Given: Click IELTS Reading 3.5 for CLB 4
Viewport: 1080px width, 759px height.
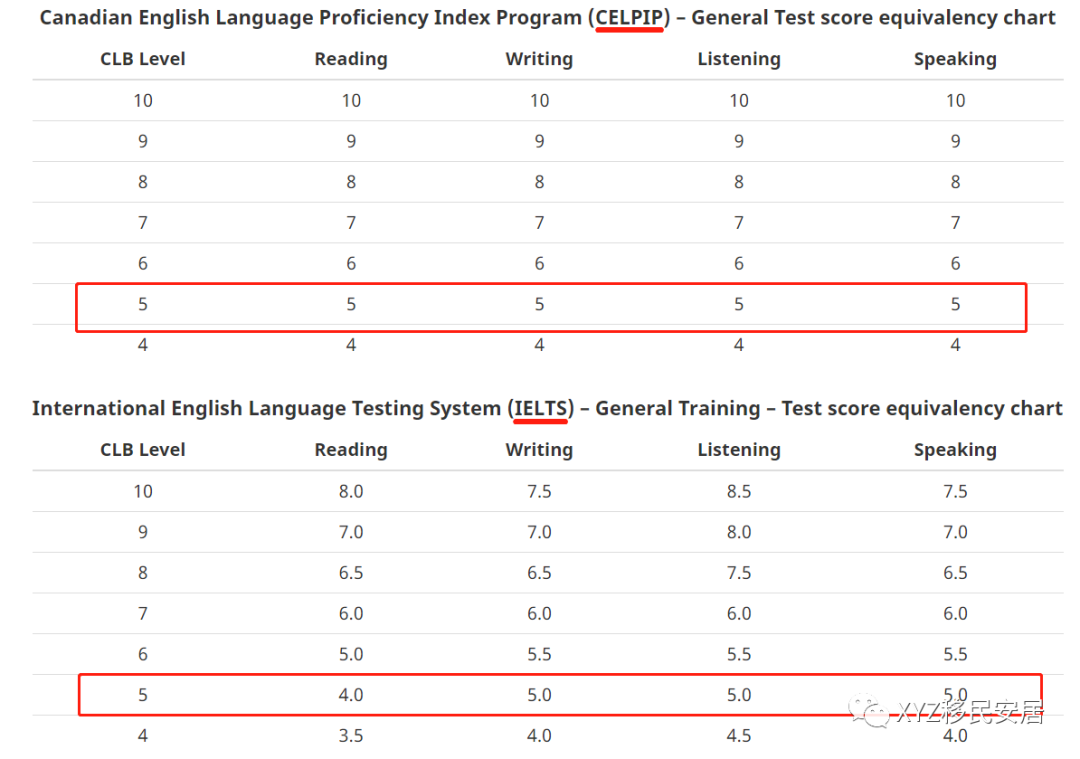Looking at the screenshot, I should point(351,736).
